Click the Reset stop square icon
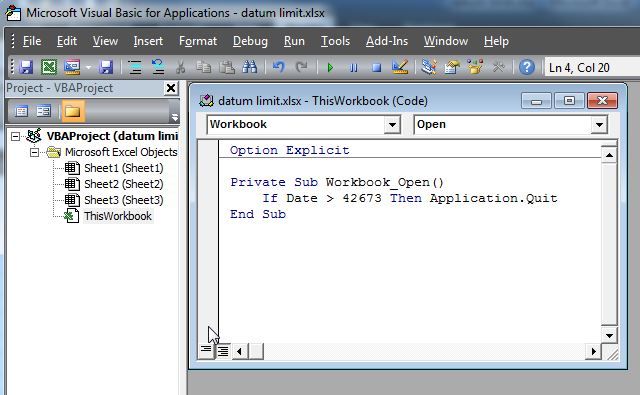Image resolution: width=640 pixels, height=395 pixels. tap(376, 67)
